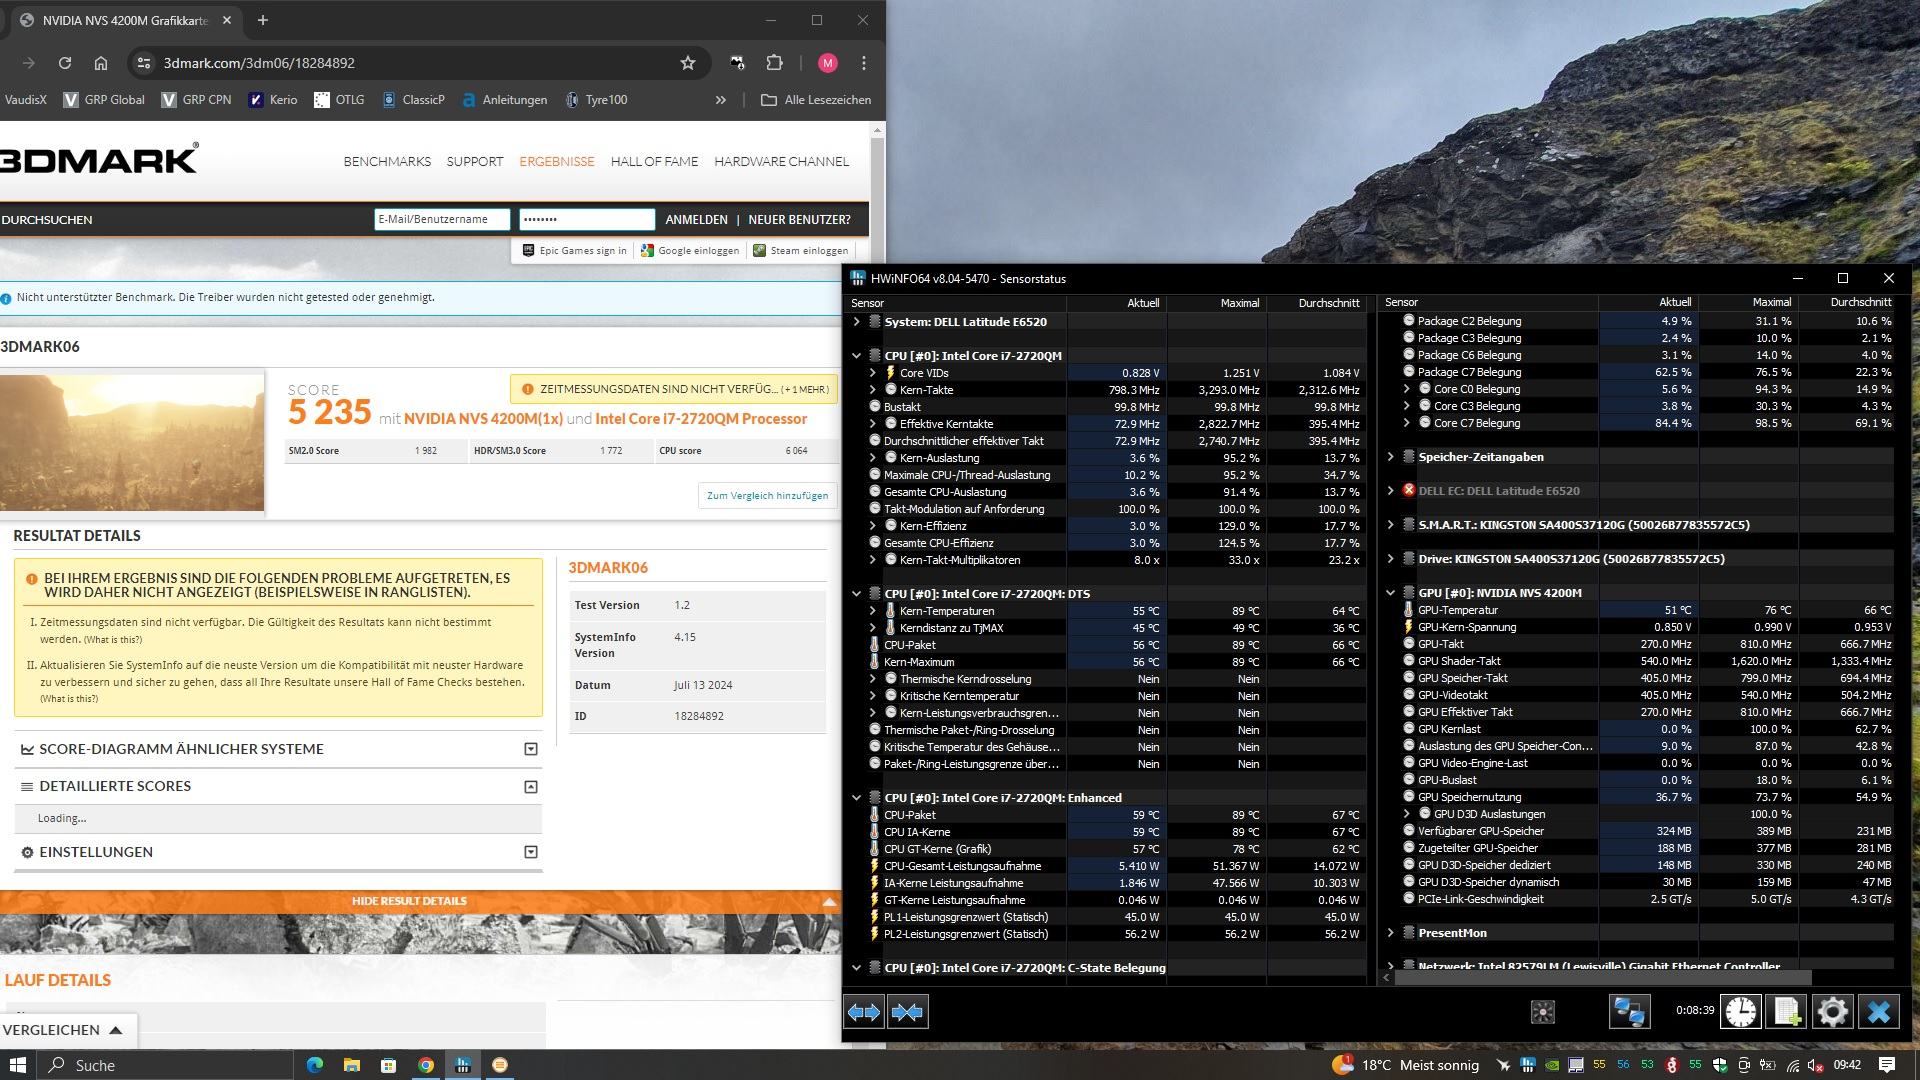Viewport: 1920px width, 1080px height.
Task: Open the SUPPORT menu on 3DMark
Action: click(x=475, y=161)
